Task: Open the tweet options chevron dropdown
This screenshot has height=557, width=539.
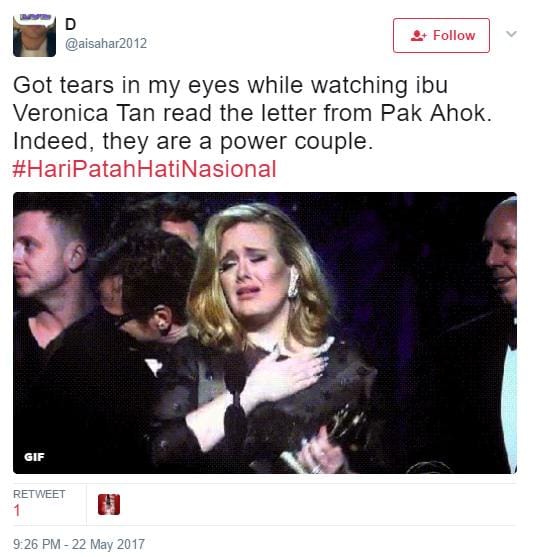Action: (511, 34)
